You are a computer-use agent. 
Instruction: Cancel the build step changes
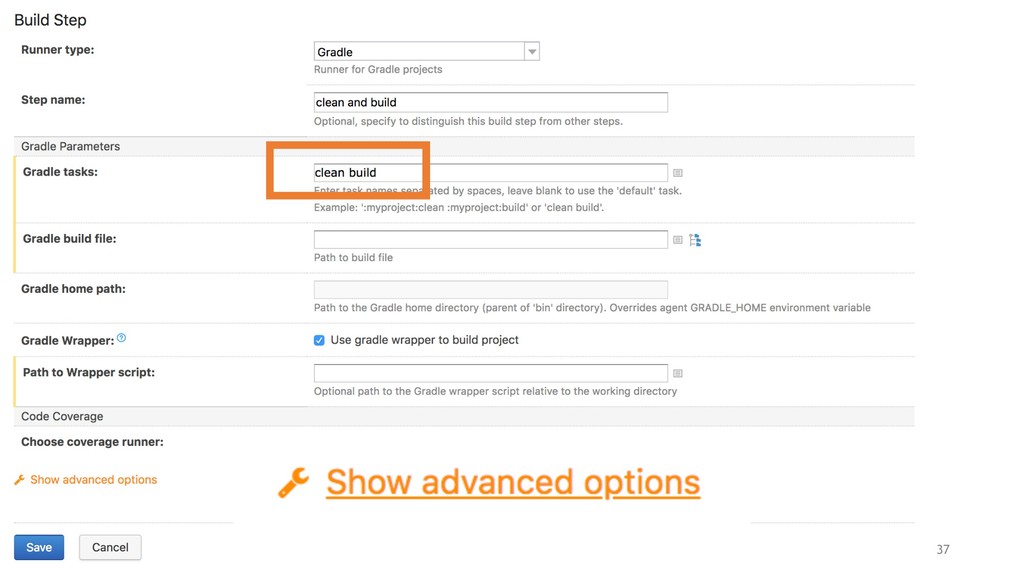(110, 547)
